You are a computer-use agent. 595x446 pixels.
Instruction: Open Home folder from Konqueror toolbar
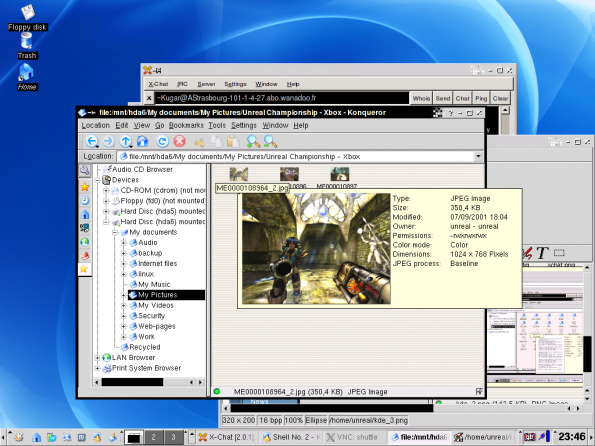tap(142, 141)
